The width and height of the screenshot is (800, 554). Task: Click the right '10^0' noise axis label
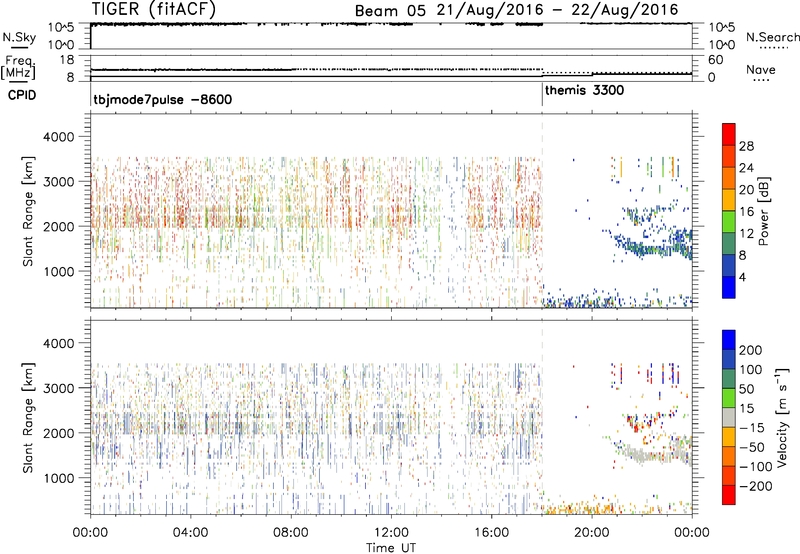pos(721,45)
